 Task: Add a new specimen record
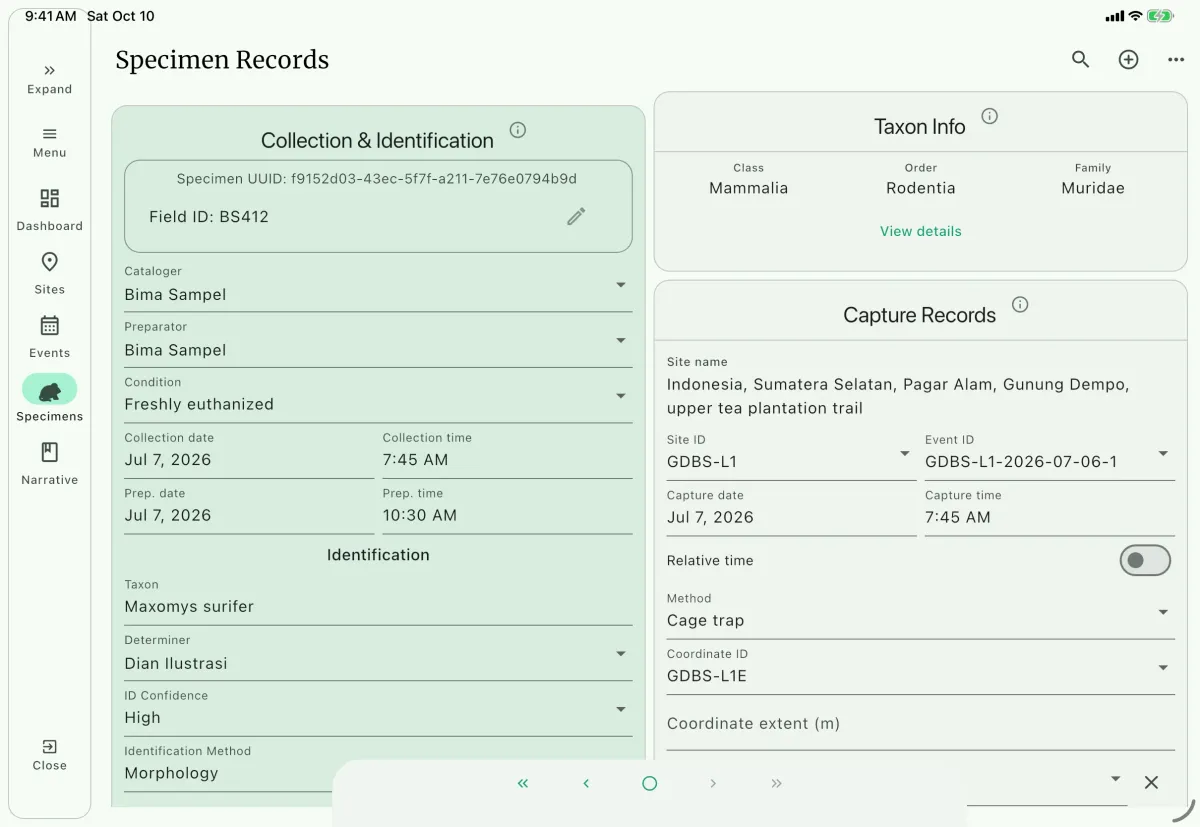1128,60
